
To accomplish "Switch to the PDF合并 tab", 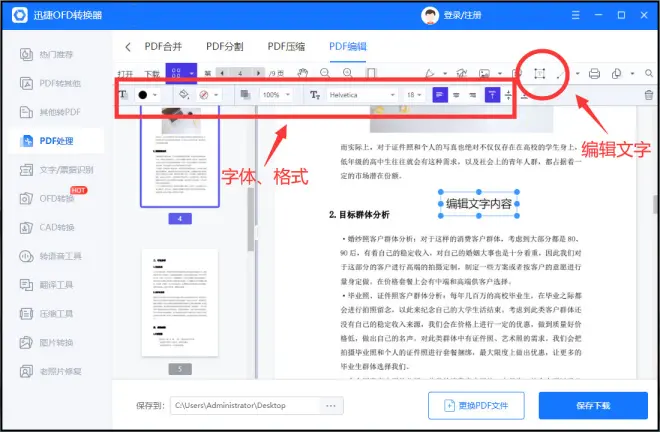I will point(163,46).
